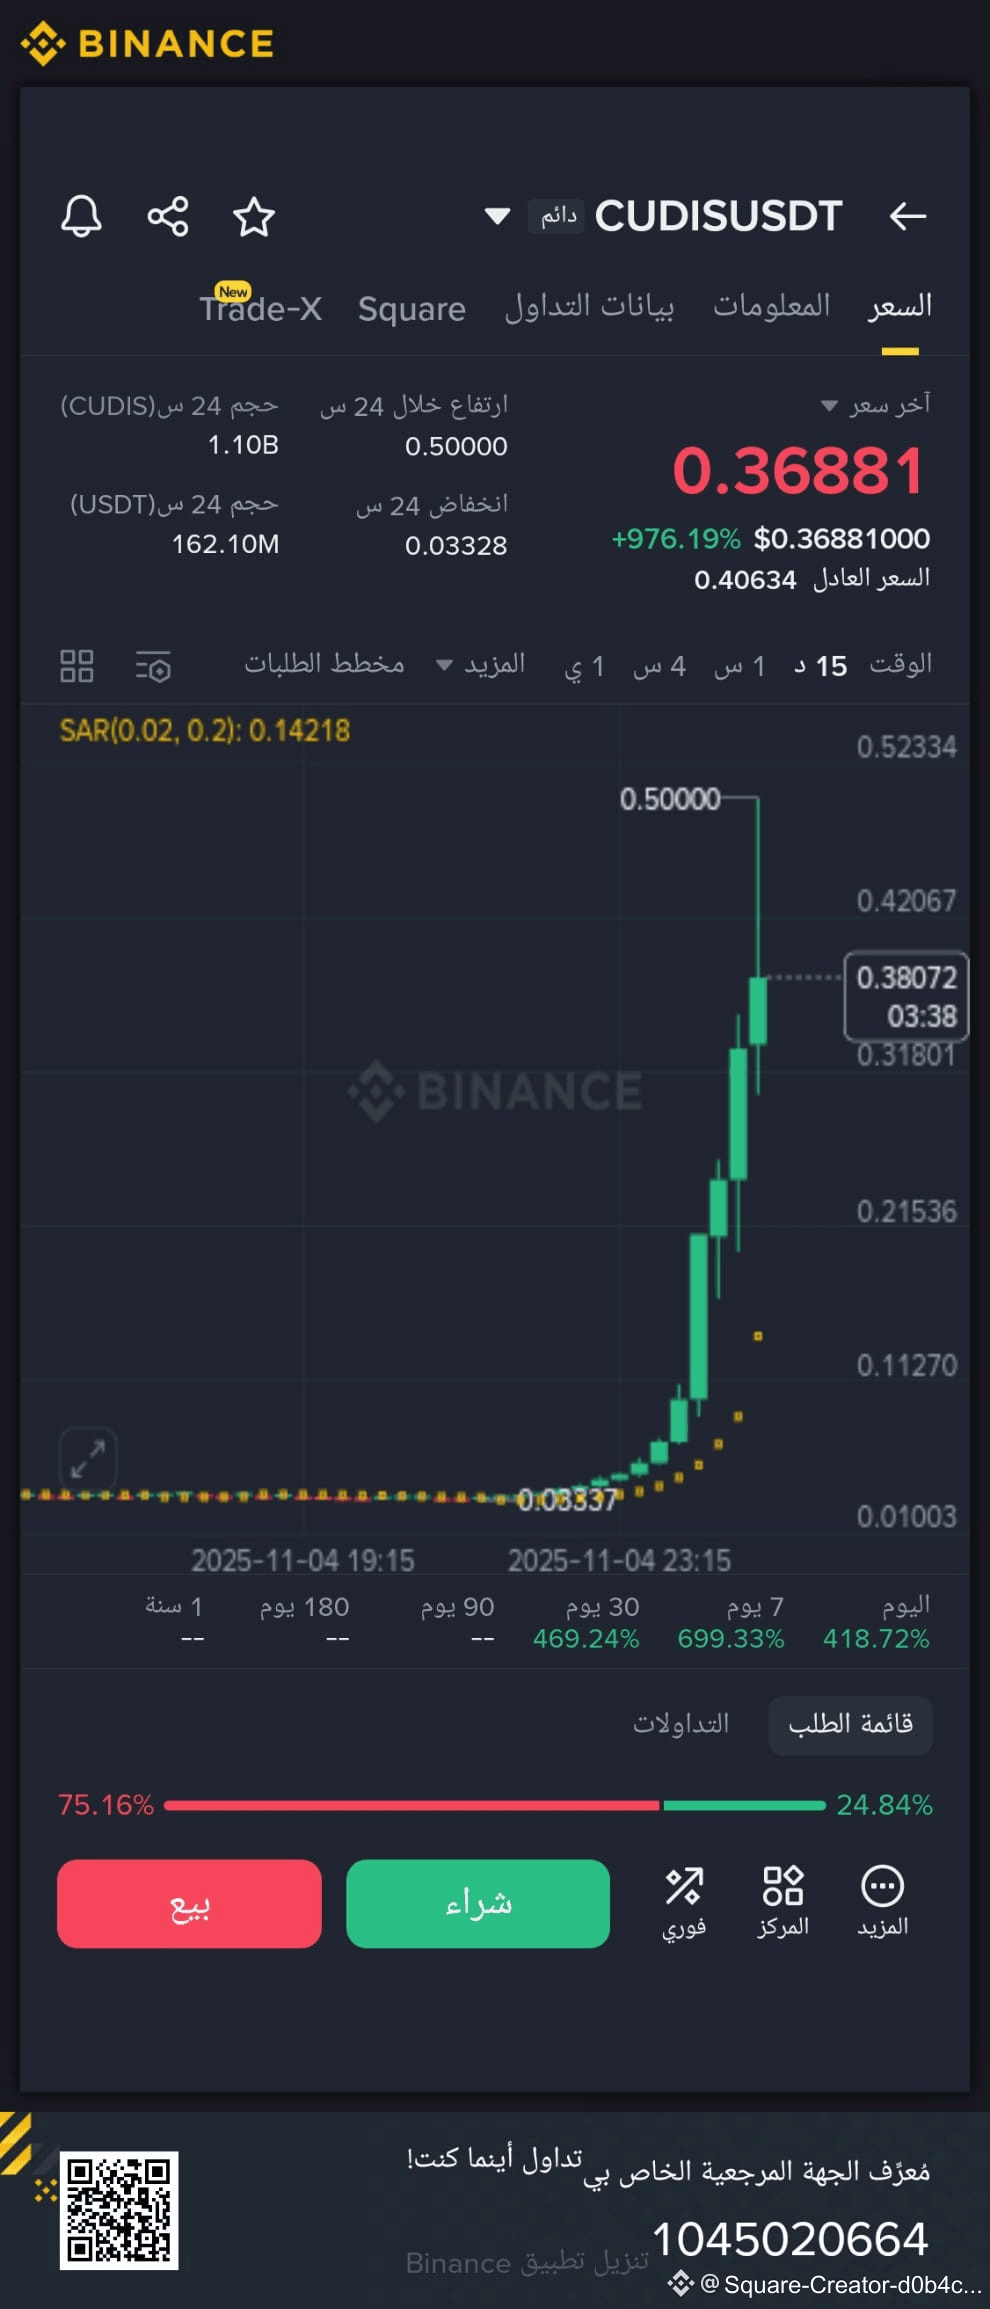Open chart layout grid icon
Screen dimensions: 990x2309
(77, 666)
